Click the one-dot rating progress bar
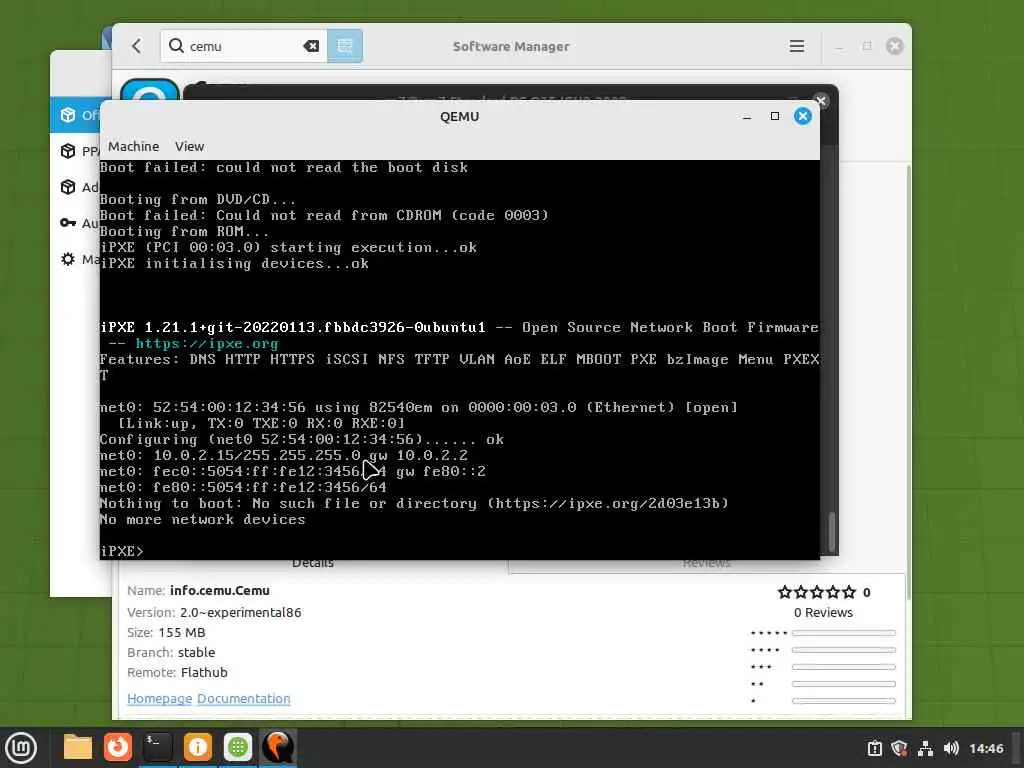This screenshot has width=1024, height=768. click(x=844, y=701)
